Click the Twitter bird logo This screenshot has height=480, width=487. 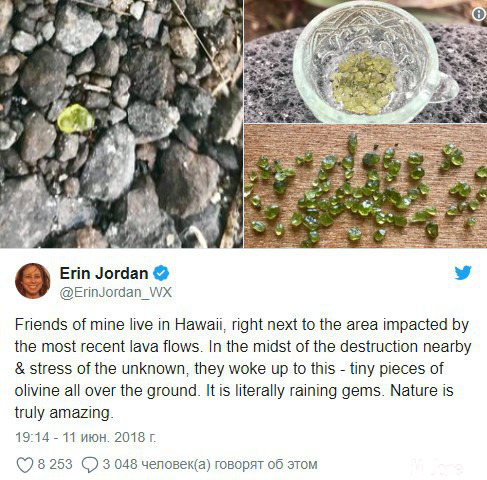point(463,273)
